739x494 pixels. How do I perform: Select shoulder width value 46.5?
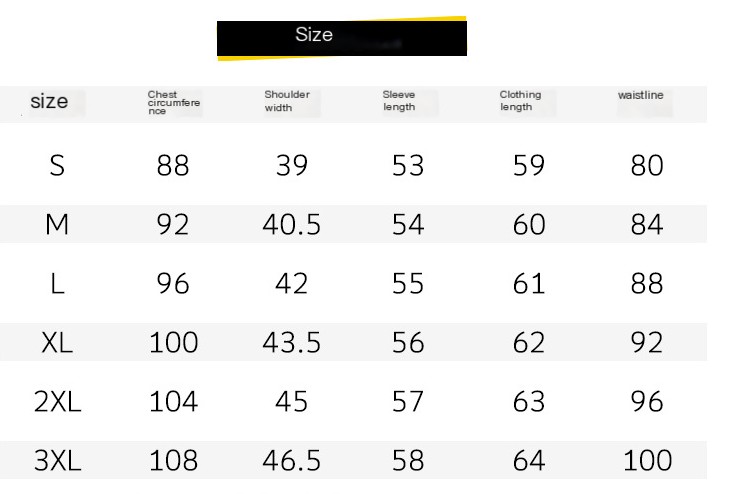pyautogui.click(x=292, y=461)
